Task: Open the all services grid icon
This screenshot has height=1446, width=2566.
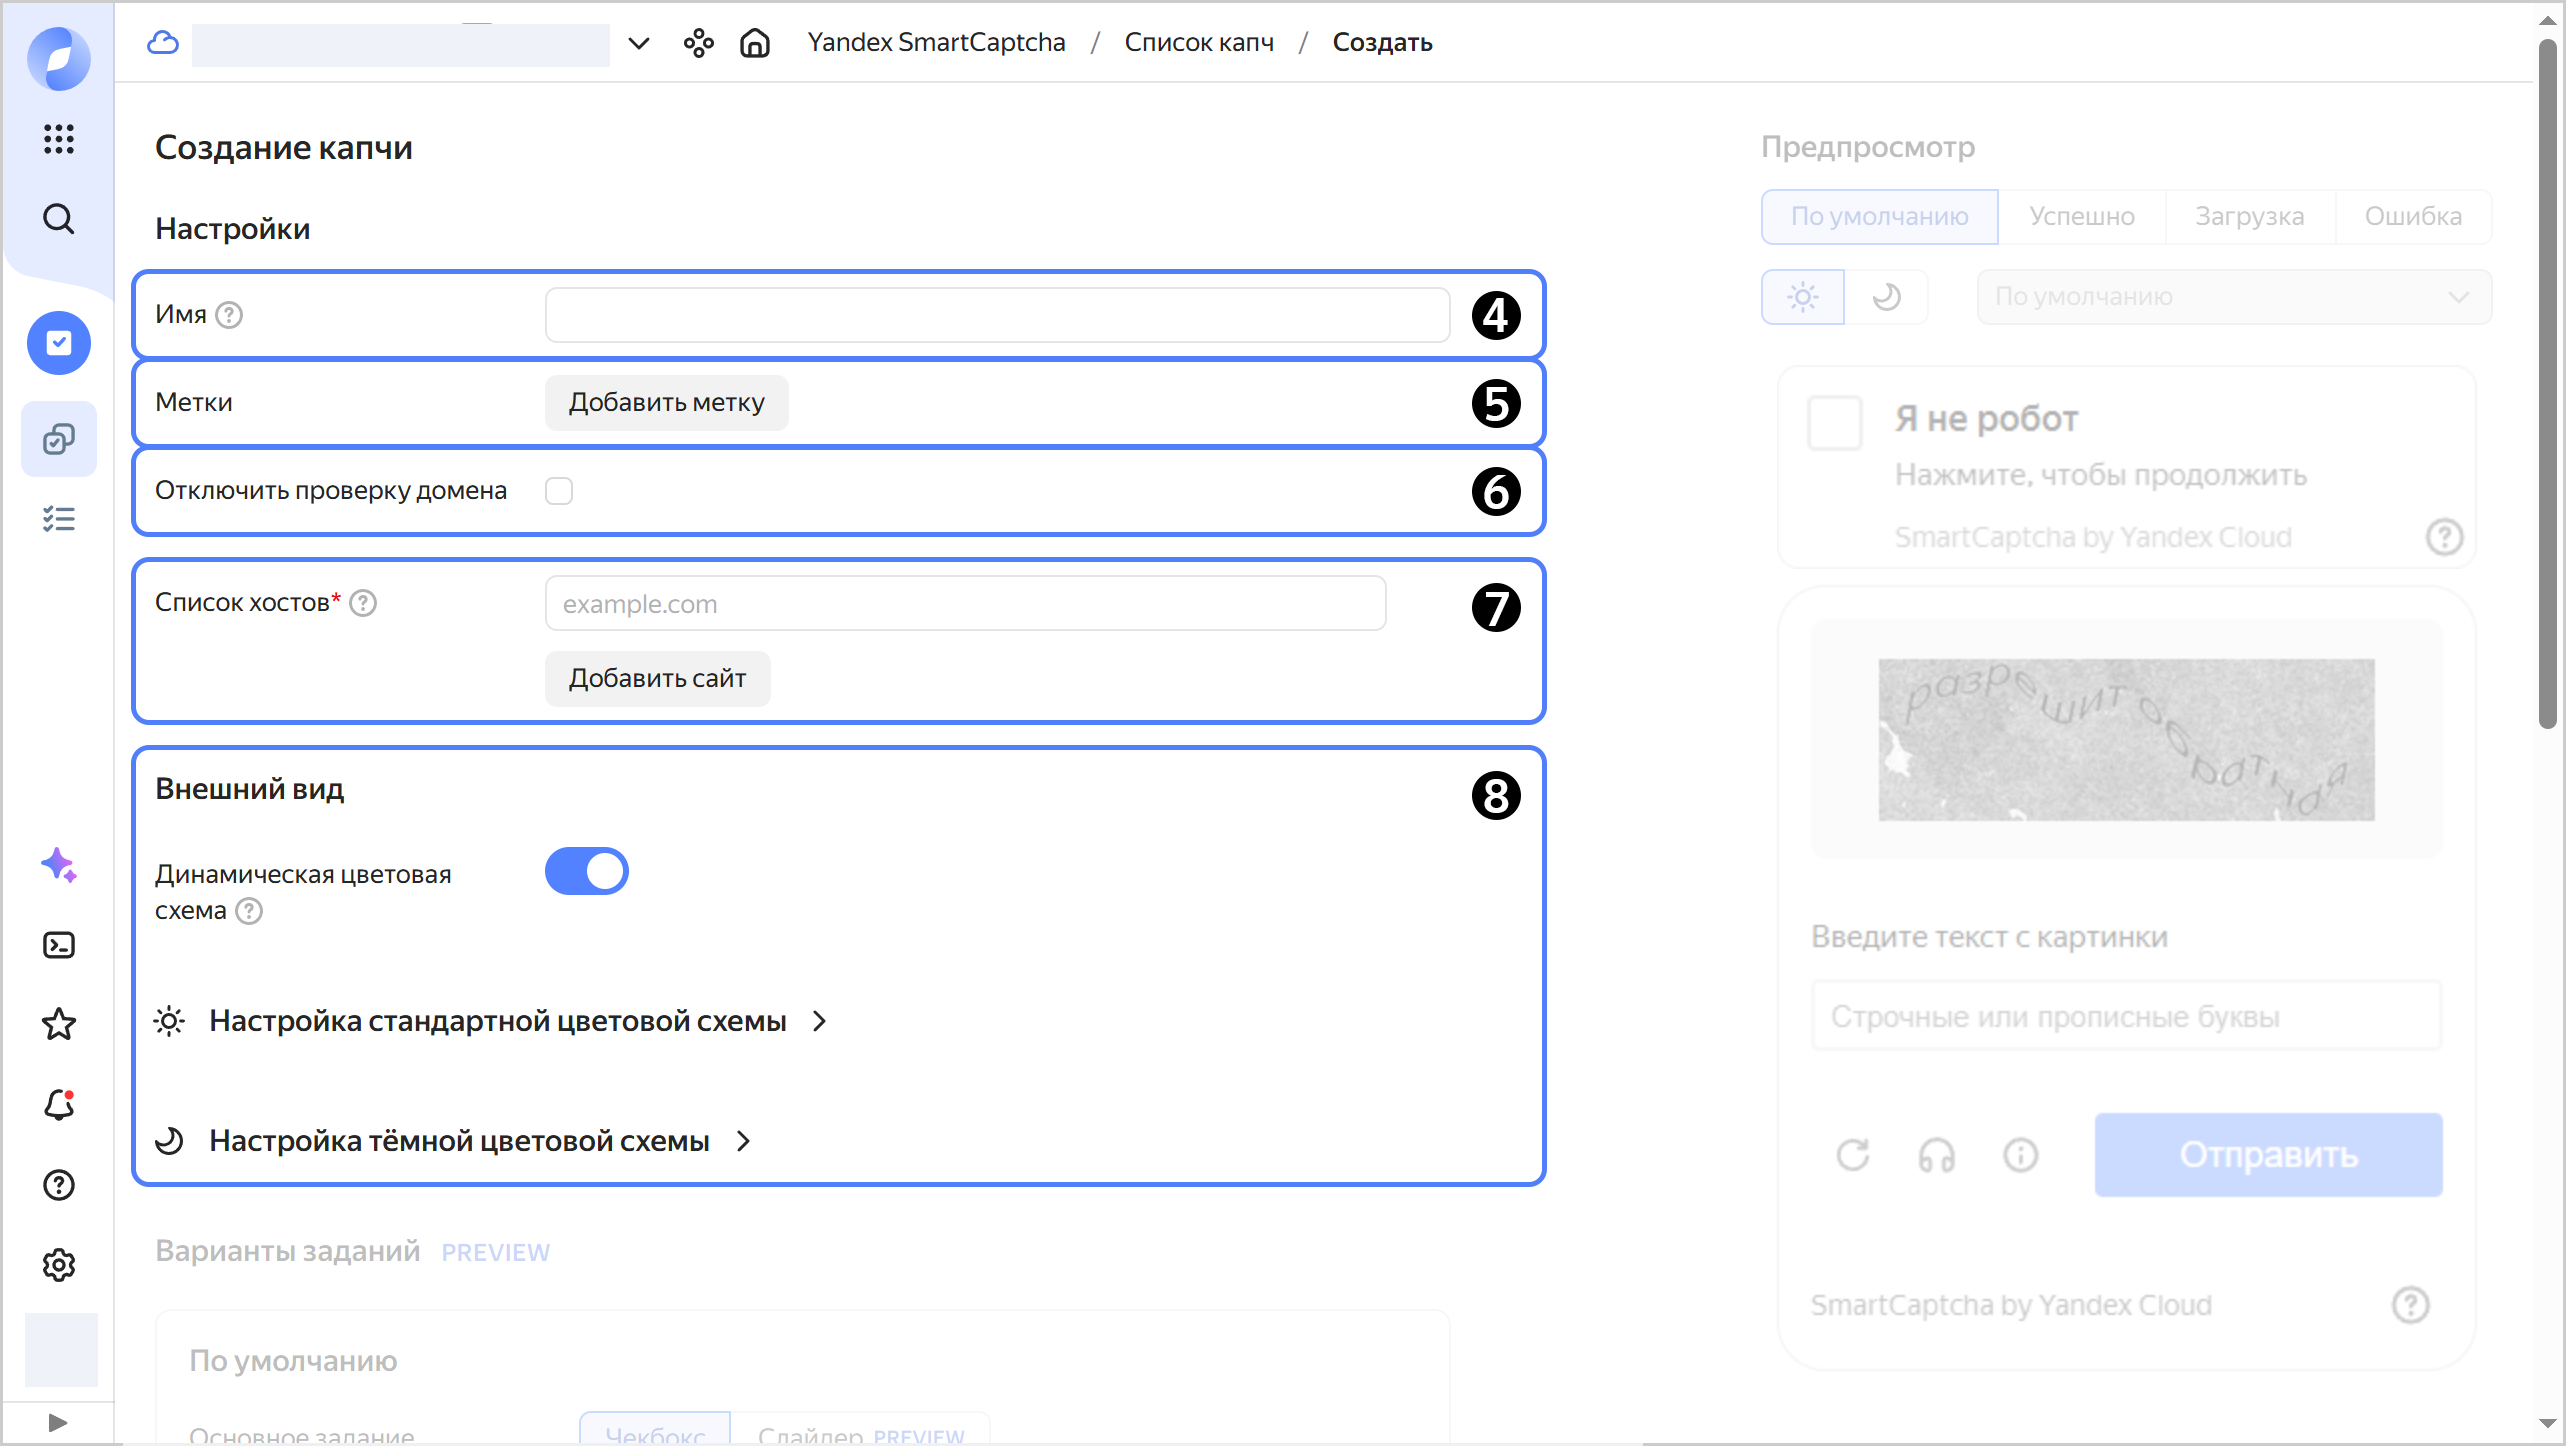Action: (x=59, y=139)
